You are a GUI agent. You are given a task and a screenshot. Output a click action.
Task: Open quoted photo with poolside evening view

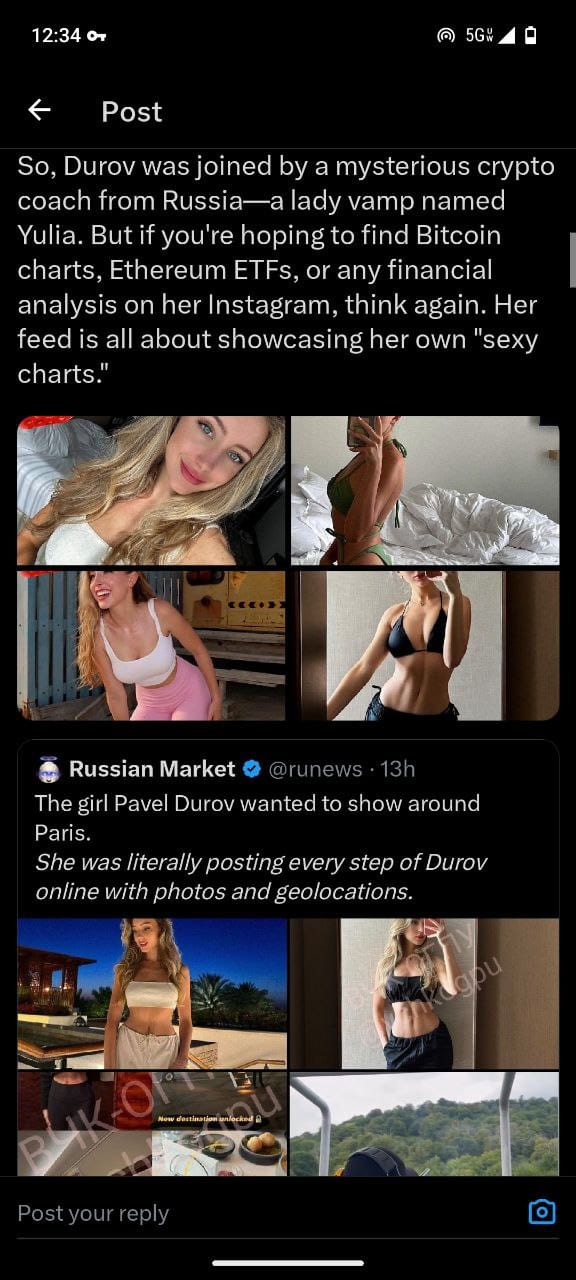(x=152, y=994)
